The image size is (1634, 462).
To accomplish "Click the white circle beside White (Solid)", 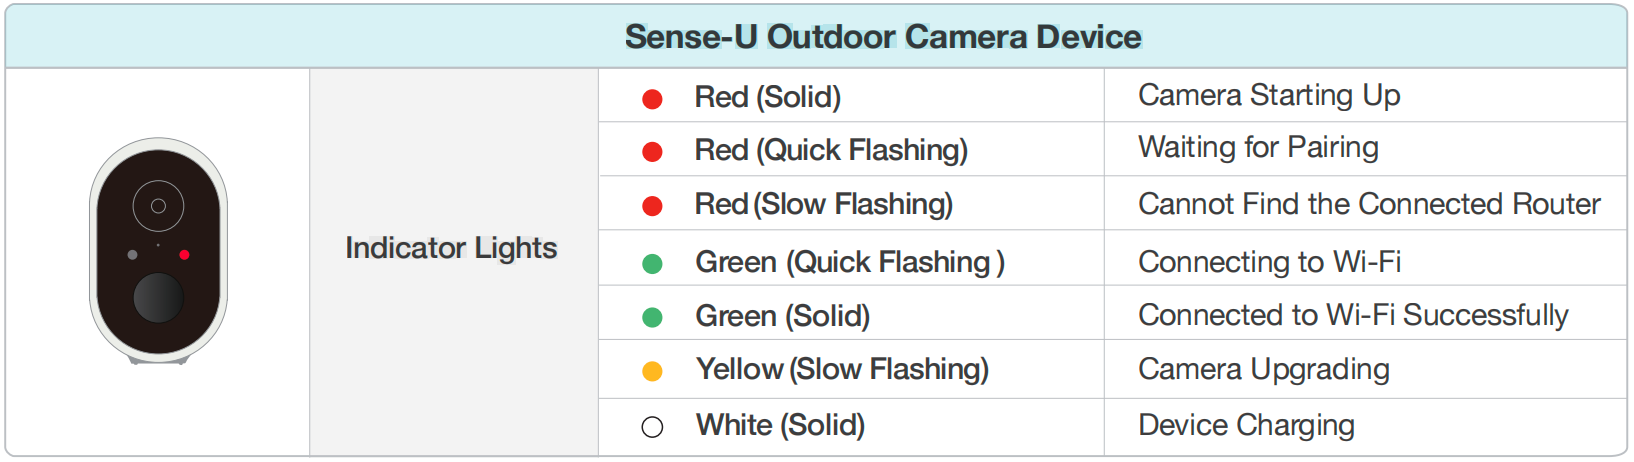I will point(652,427).
